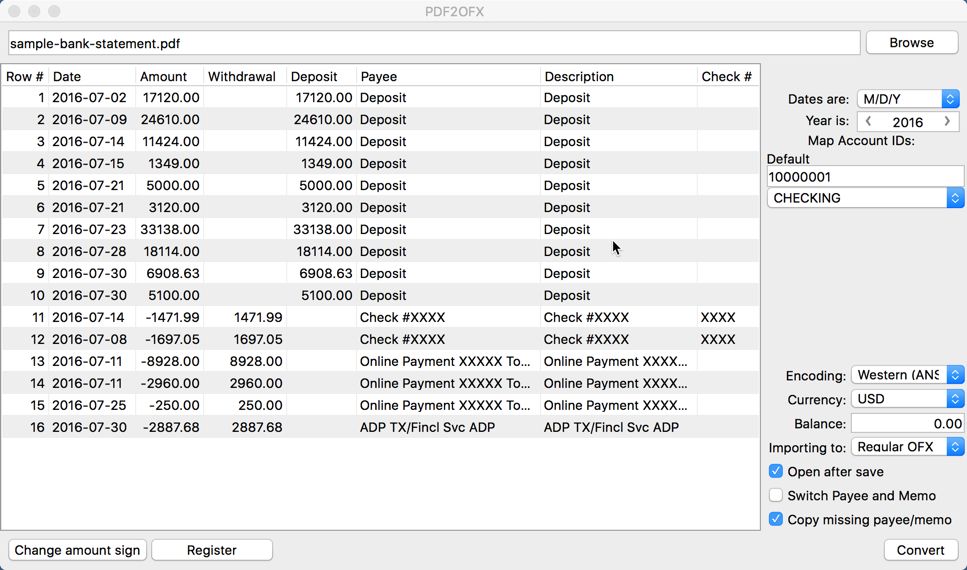Click withdrawal 1471.99 in row 11
Image resolution: width=967 pixels, height=570 pixels.
coord(258,317)
